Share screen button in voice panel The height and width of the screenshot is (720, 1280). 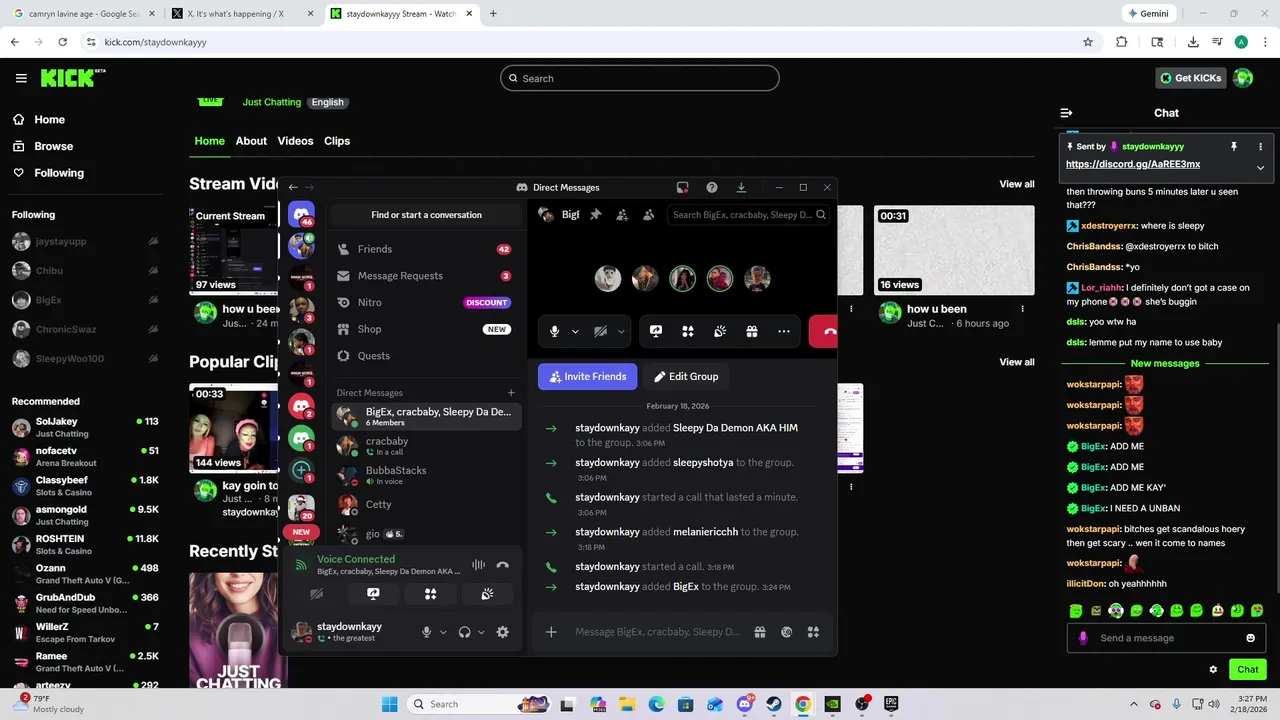coord(373,594)
